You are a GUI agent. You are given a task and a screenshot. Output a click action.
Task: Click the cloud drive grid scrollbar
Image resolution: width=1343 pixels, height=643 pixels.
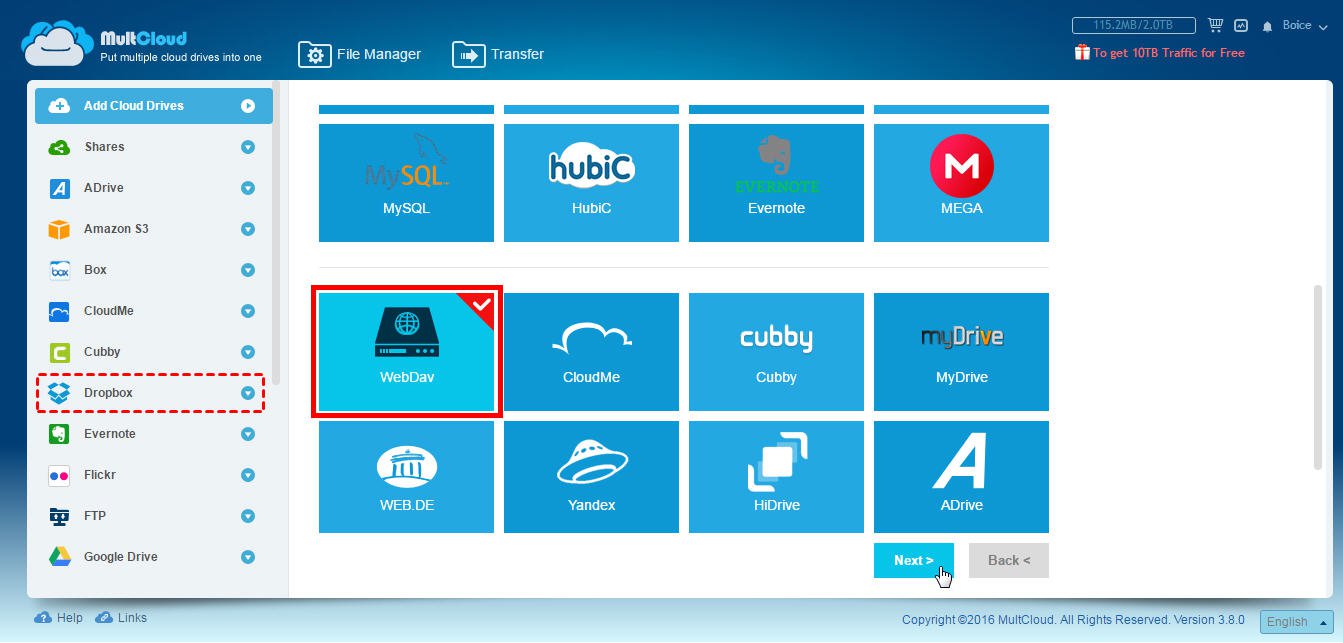coord(1317,376)
